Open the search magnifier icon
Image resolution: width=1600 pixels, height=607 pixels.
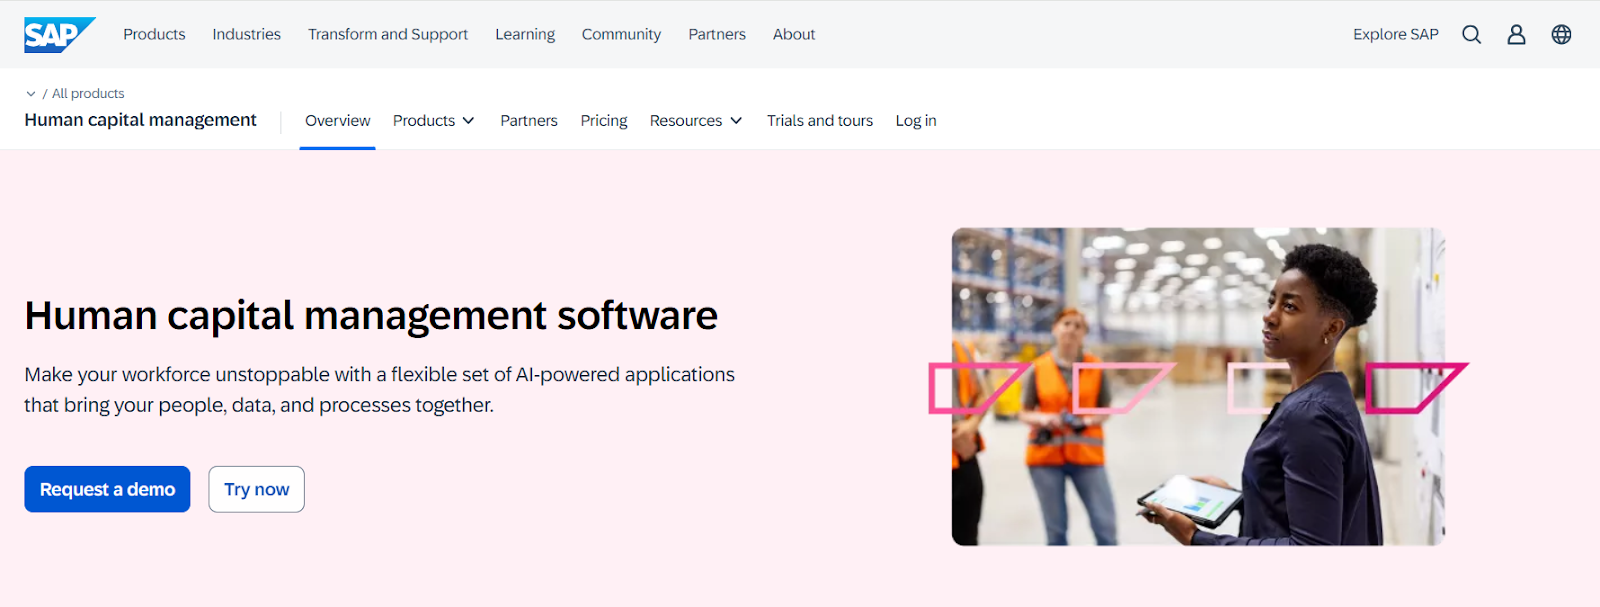tap(1471, 34)
